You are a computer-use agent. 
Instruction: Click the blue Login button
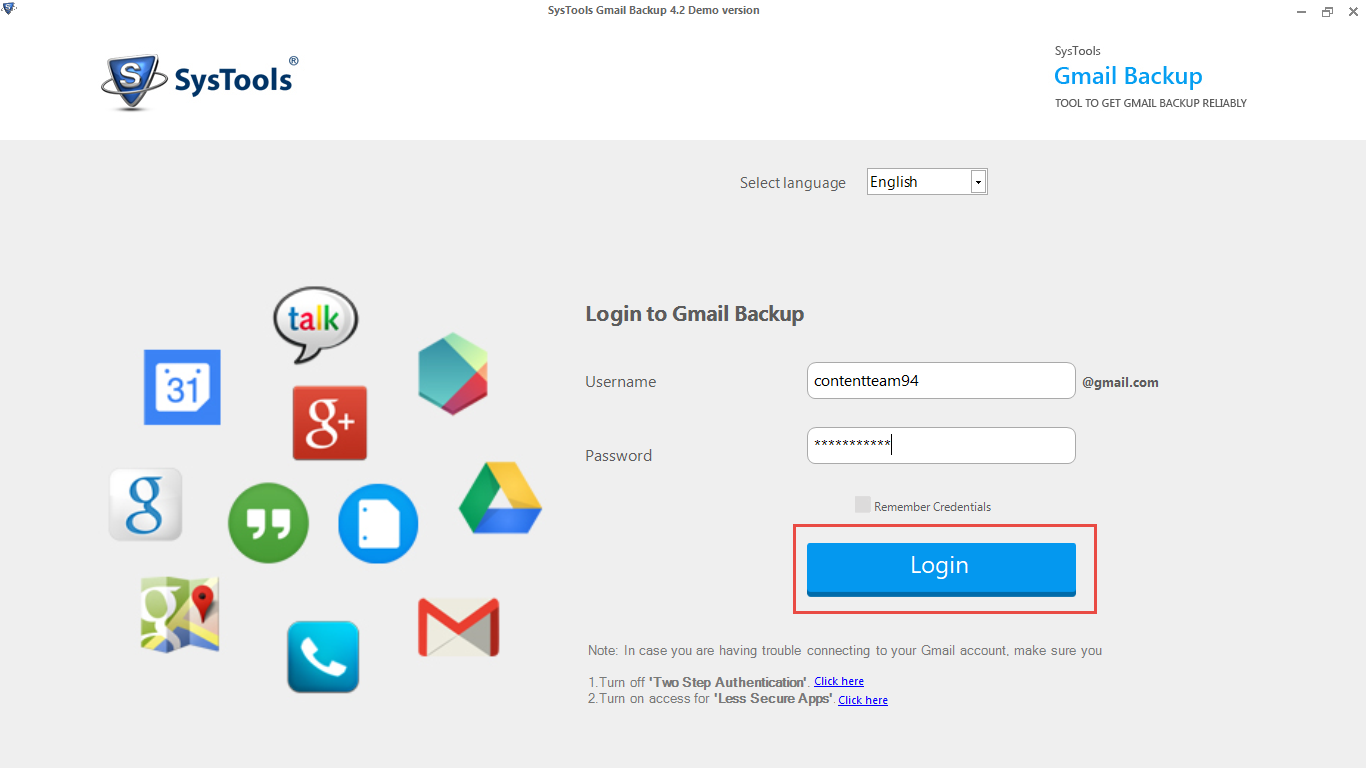(941, 568)
